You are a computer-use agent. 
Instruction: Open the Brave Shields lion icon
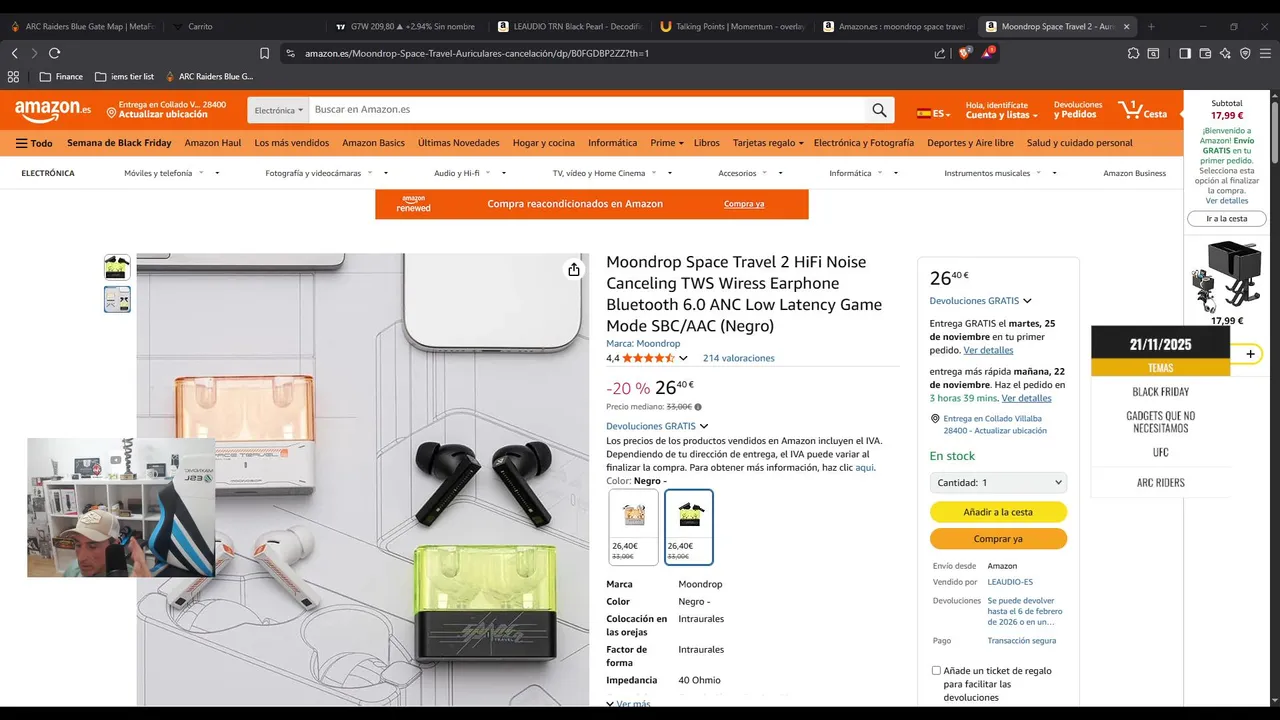tap(964, 53)
